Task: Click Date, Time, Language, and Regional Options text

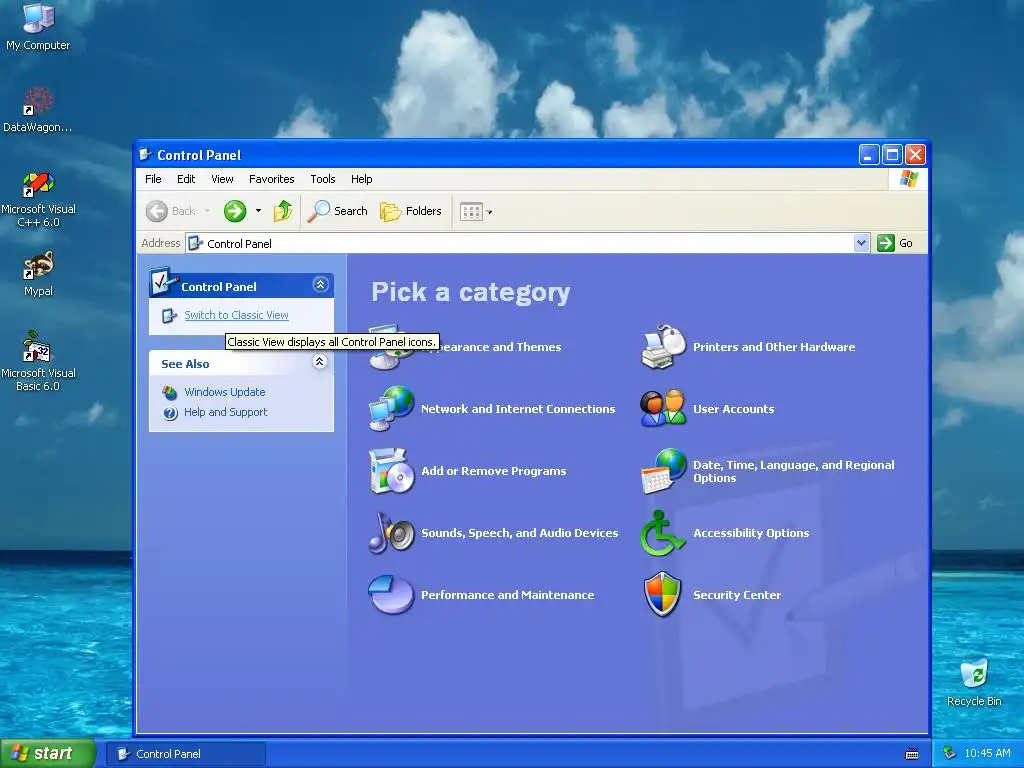Action: tap(793, 471)
